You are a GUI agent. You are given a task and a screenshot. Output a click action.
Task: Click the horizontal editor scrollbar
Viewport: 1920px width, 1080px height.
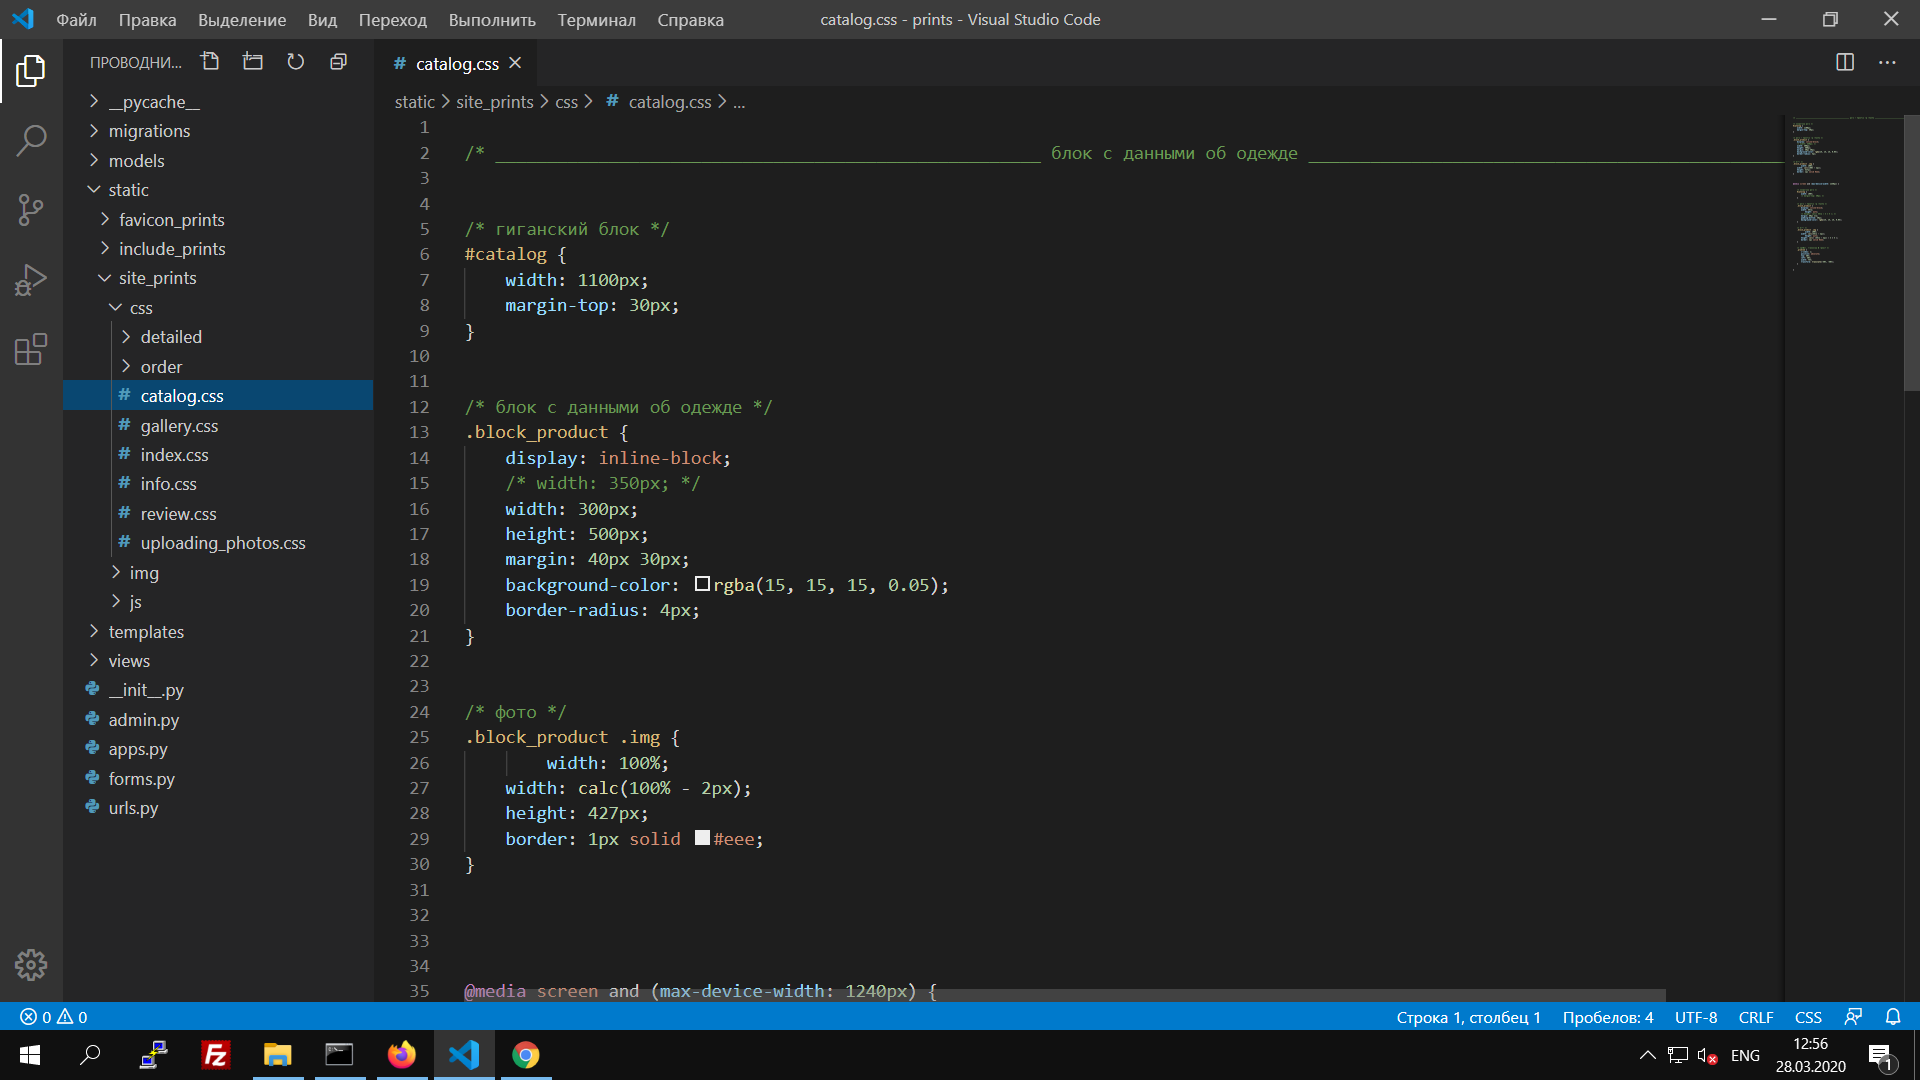point(1065,995)
